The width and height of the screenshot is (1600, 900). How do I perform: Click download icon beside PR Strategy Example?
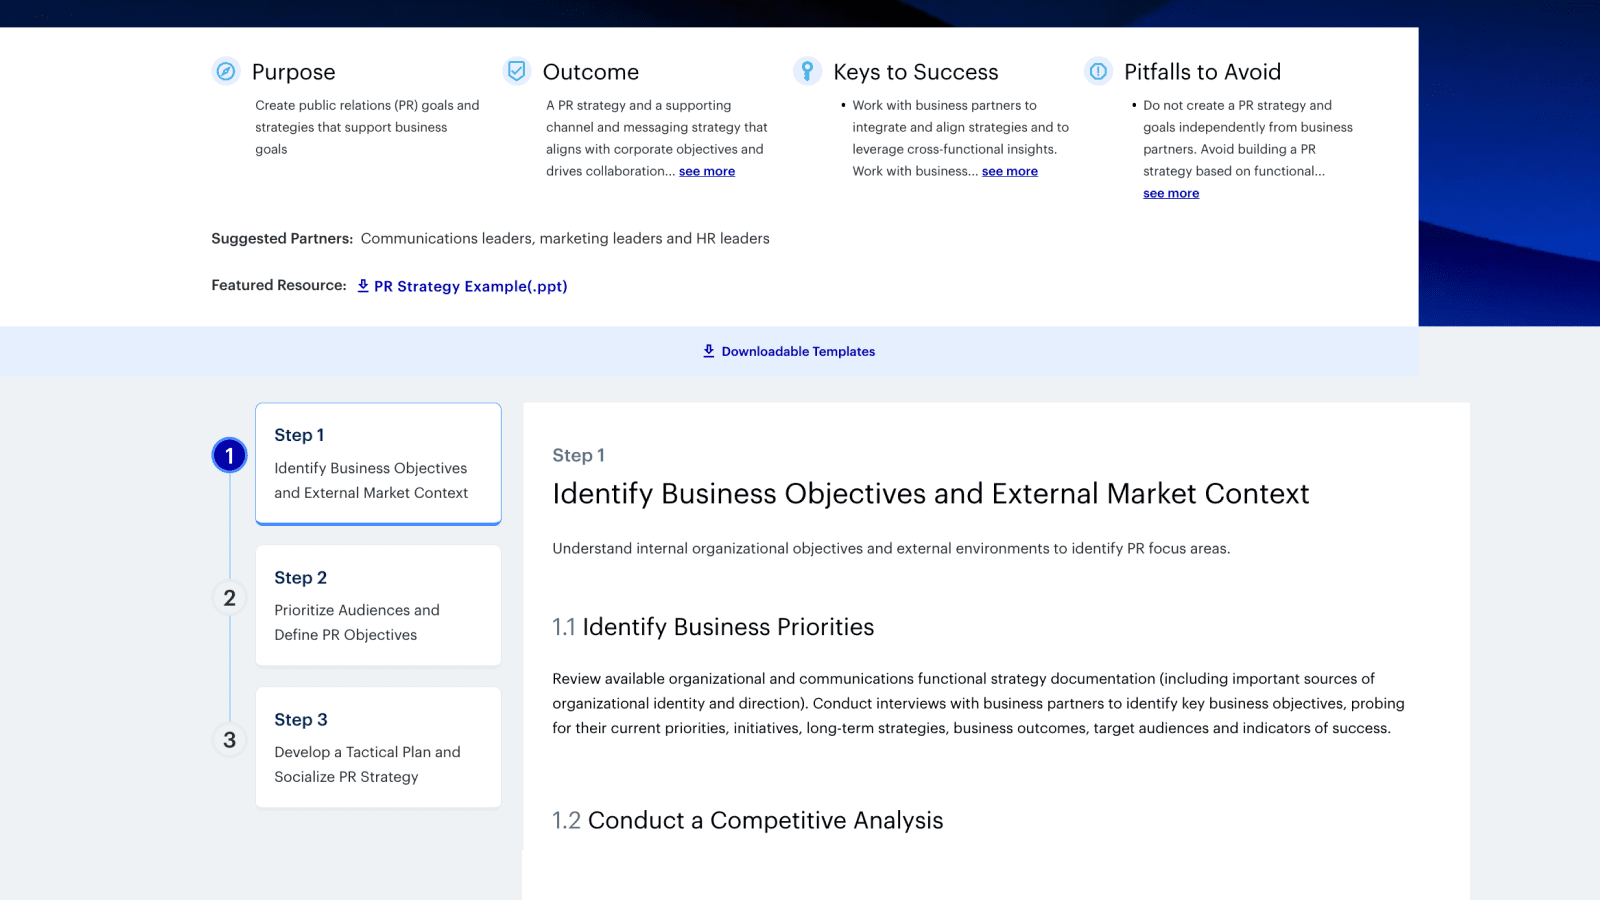click(363, 286)
